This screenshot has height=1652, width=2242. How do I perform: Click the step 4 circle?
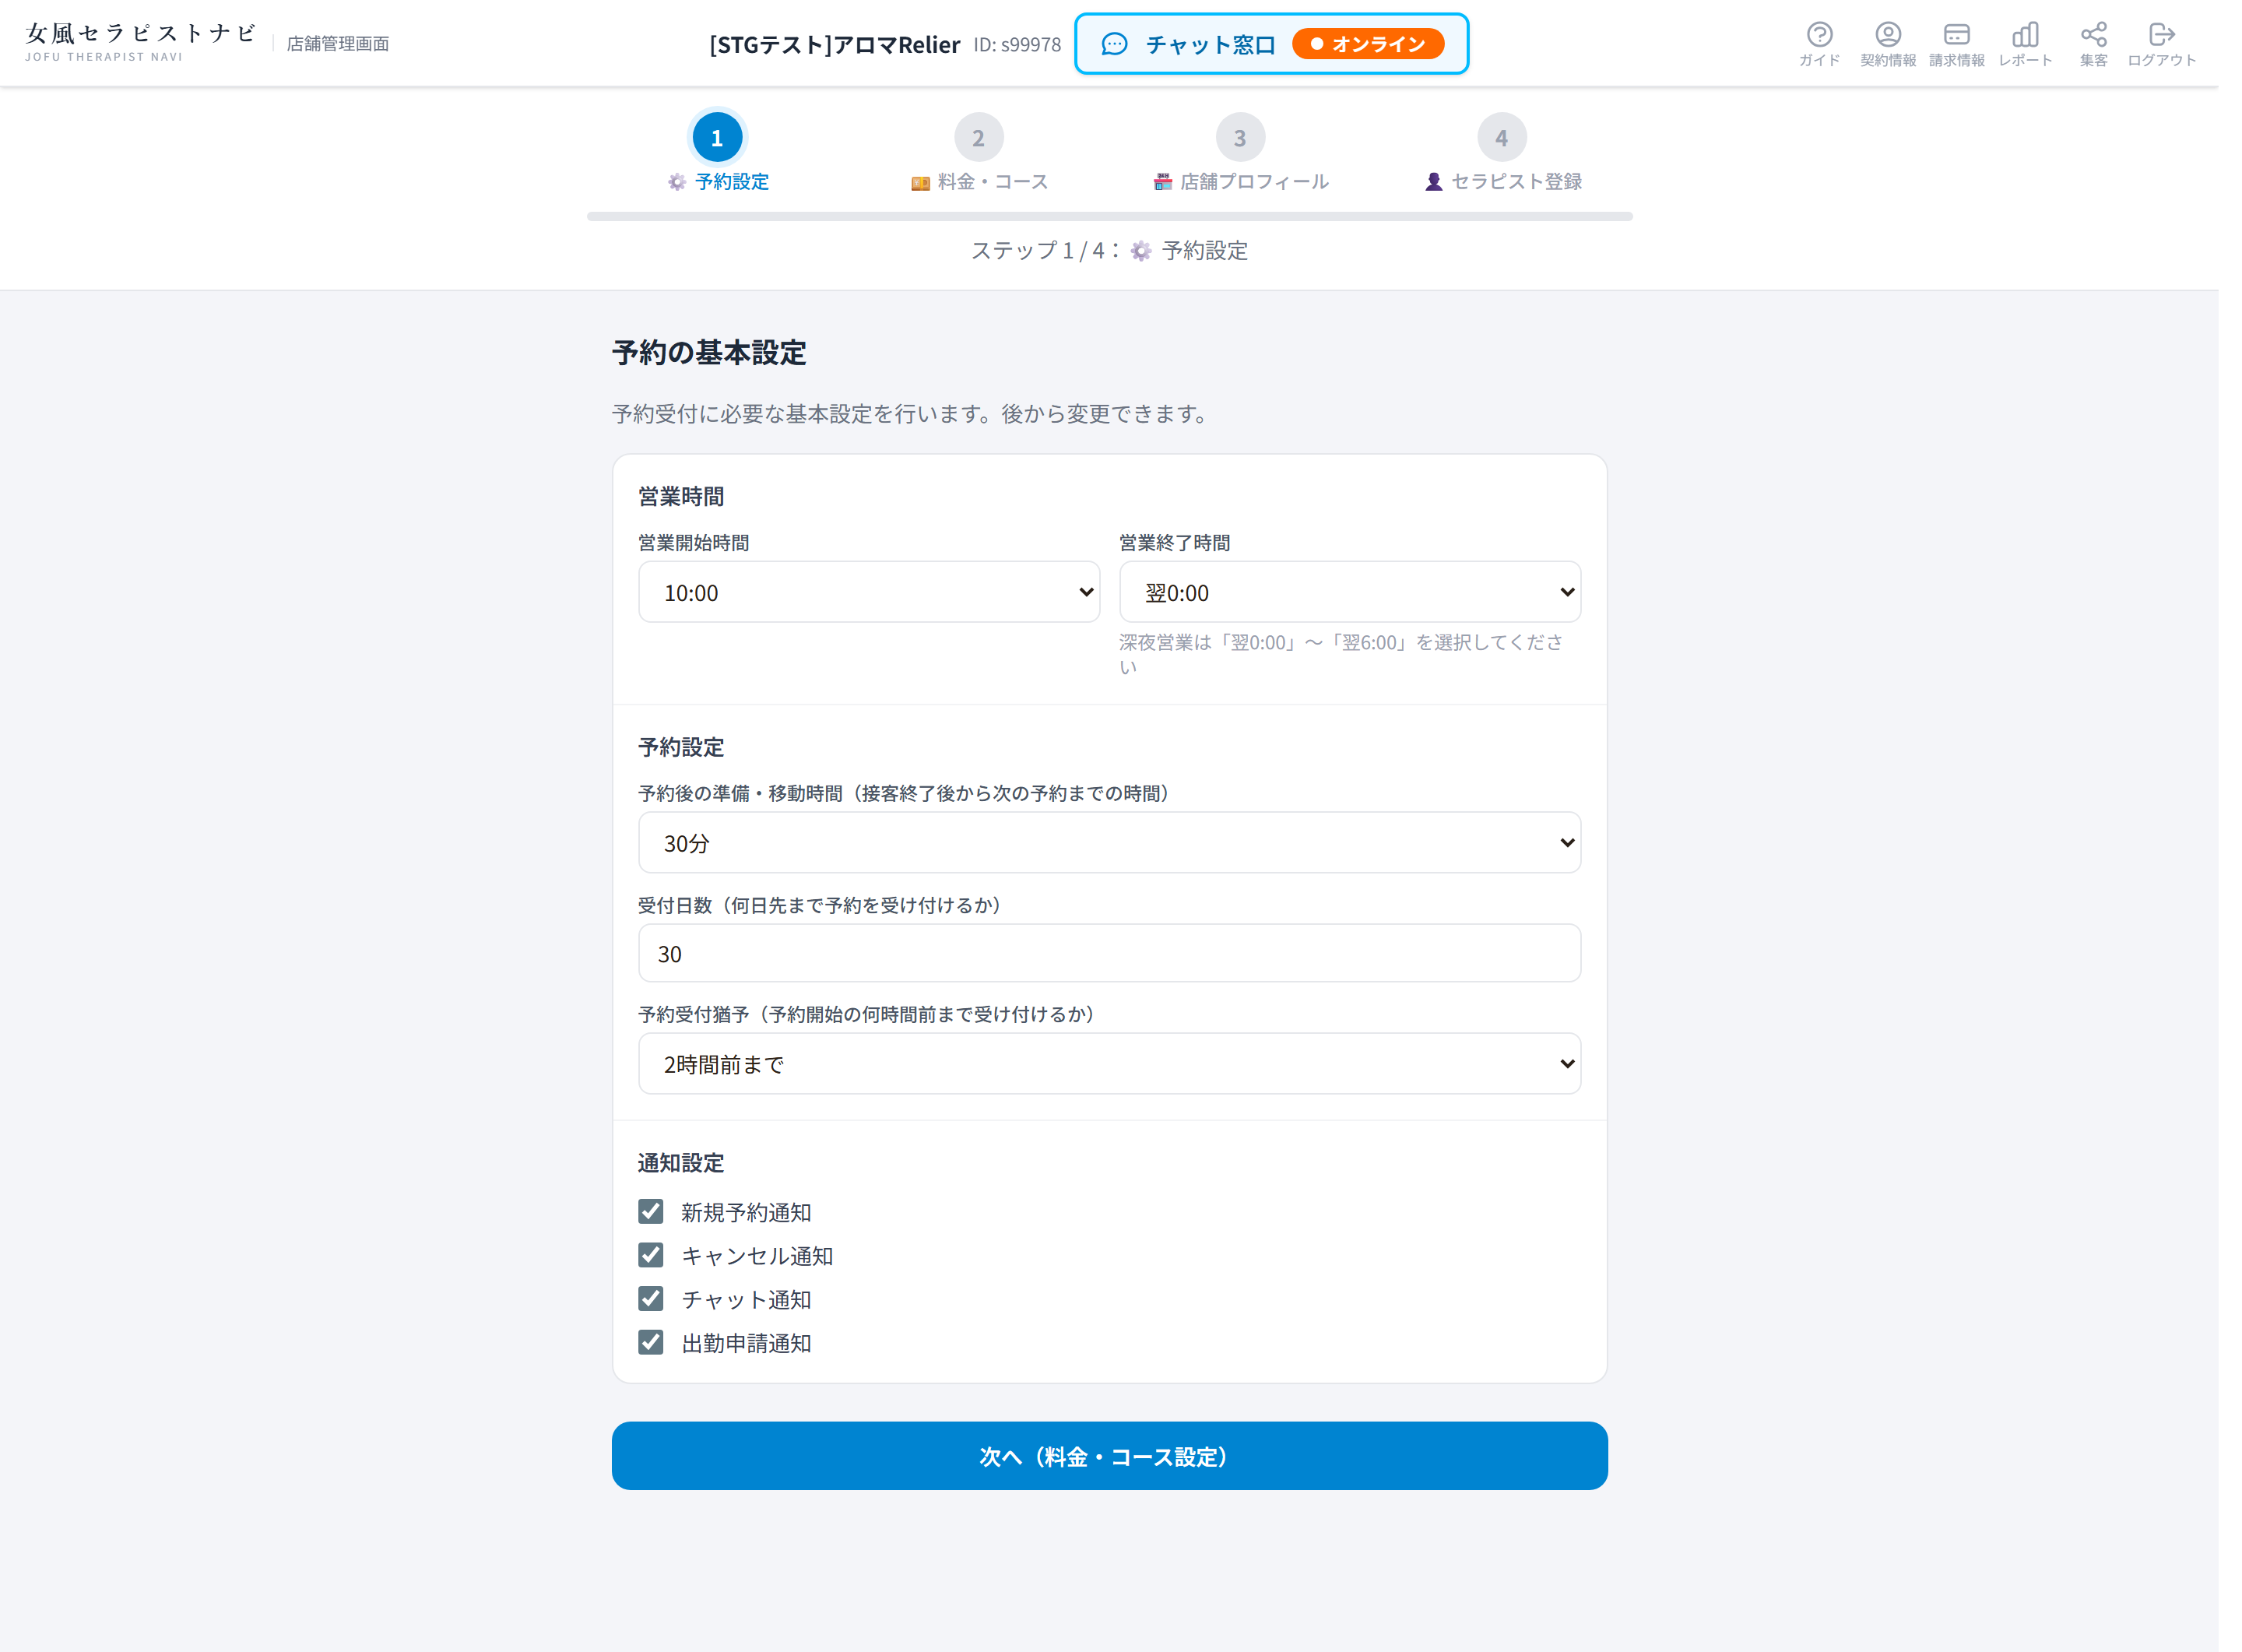(1502, 138)
